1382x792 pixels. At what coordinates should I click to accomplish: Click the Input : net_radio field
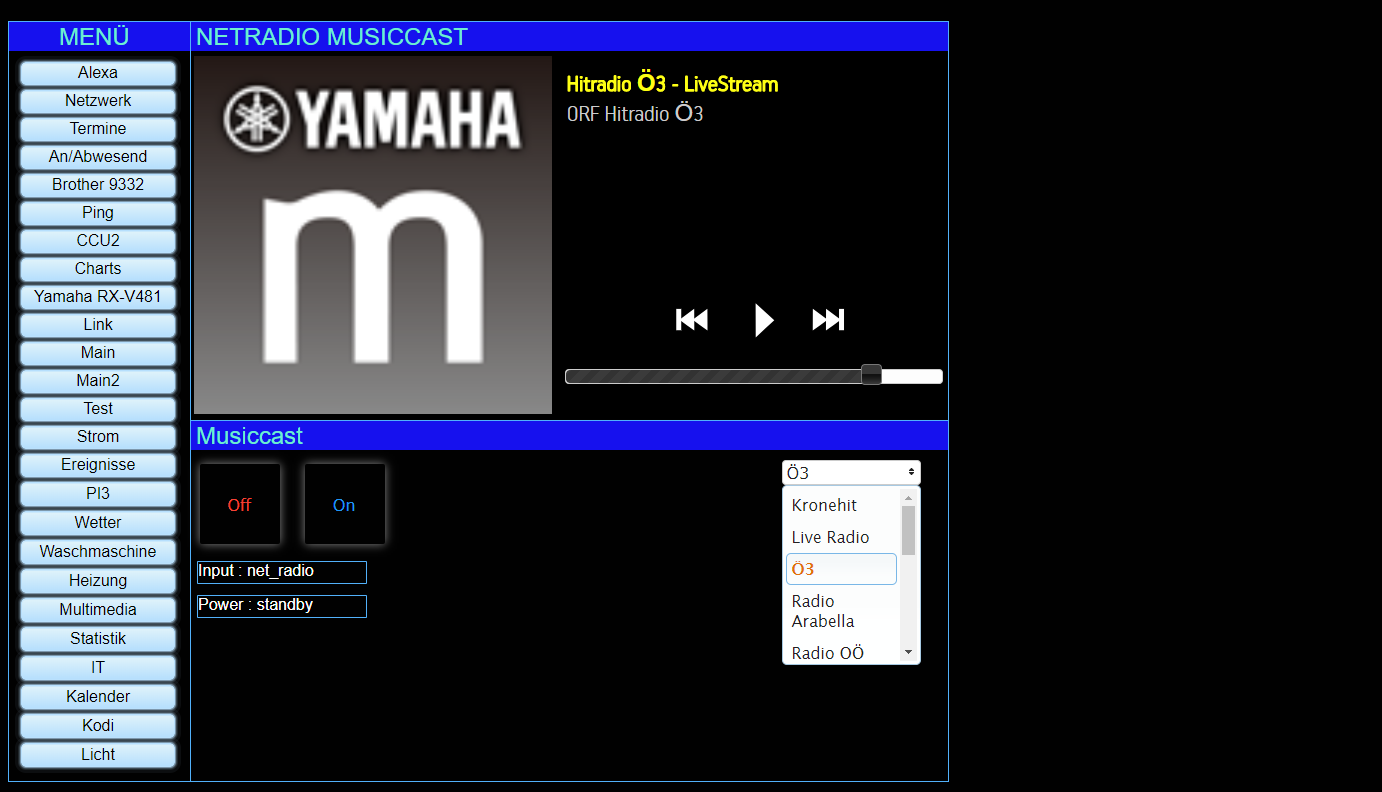click(282, 572)
